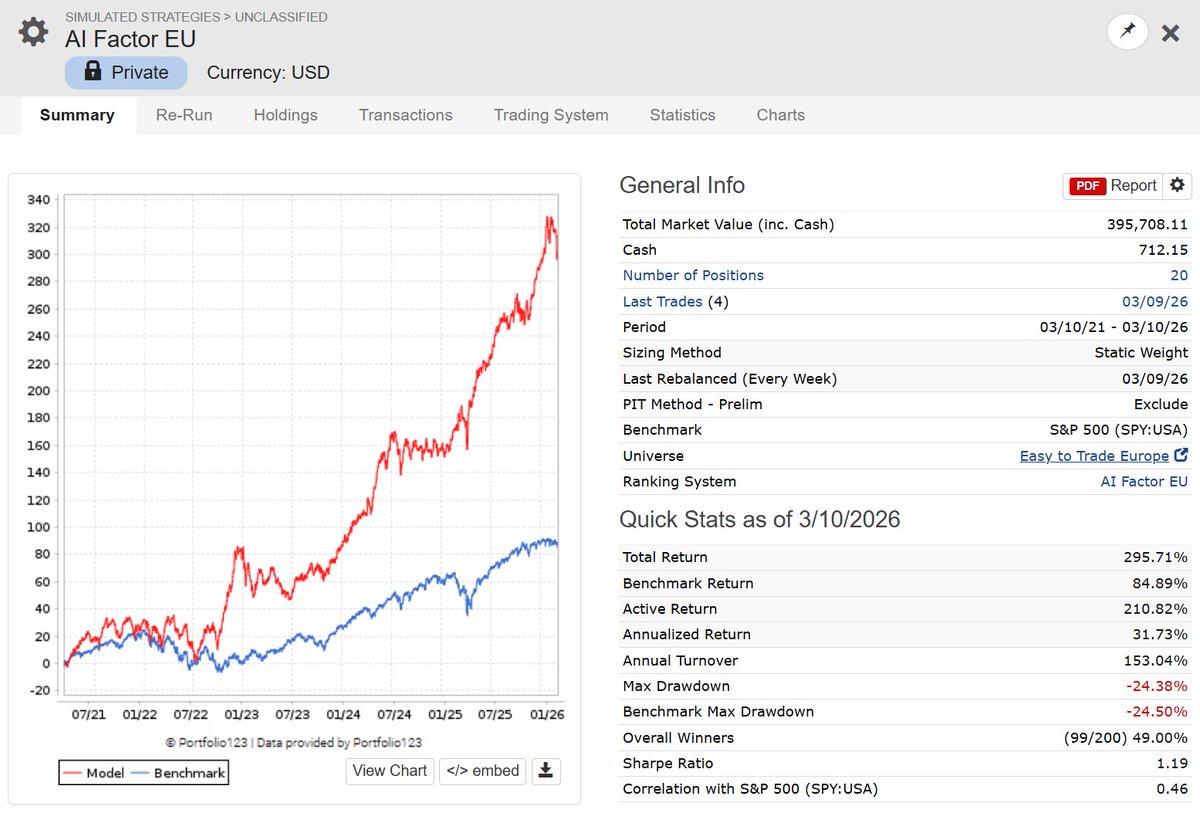The height and width of the screenshot is (813, 1200).
Task: Click the Total Return value 295.71%
Action: (x=1156, y=557)
